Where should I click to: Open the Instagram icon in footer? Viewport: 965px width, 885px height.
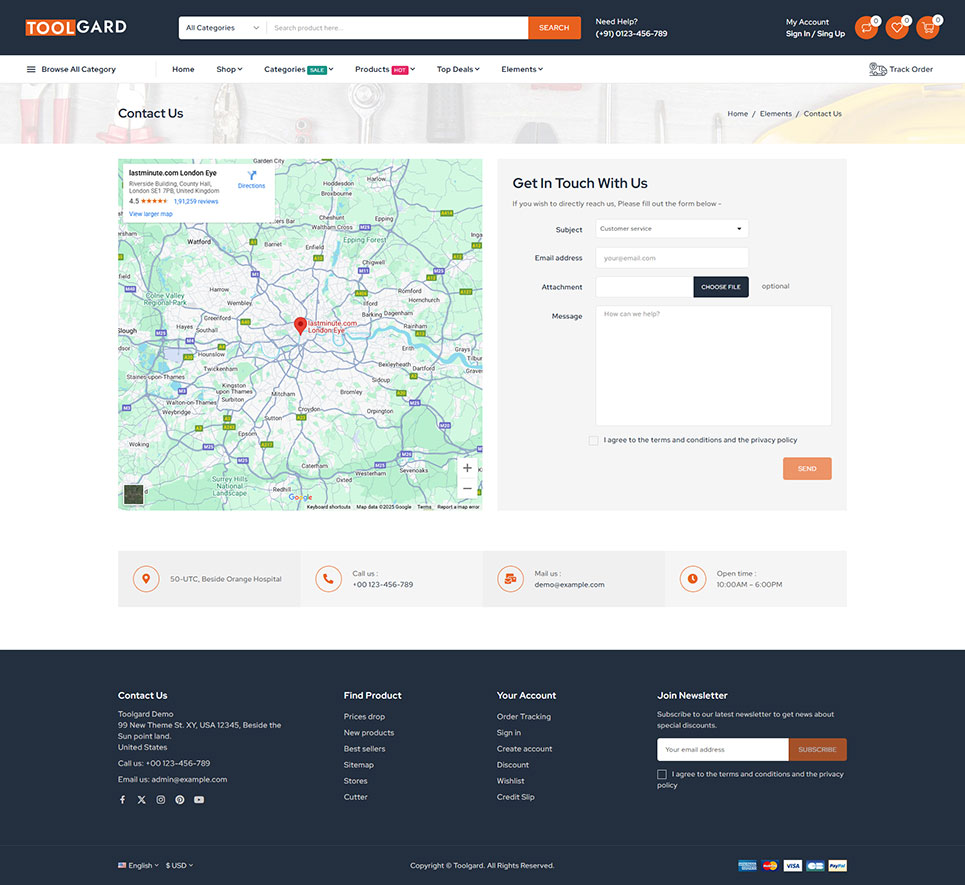pyautogui.click(x=160, y=800)
